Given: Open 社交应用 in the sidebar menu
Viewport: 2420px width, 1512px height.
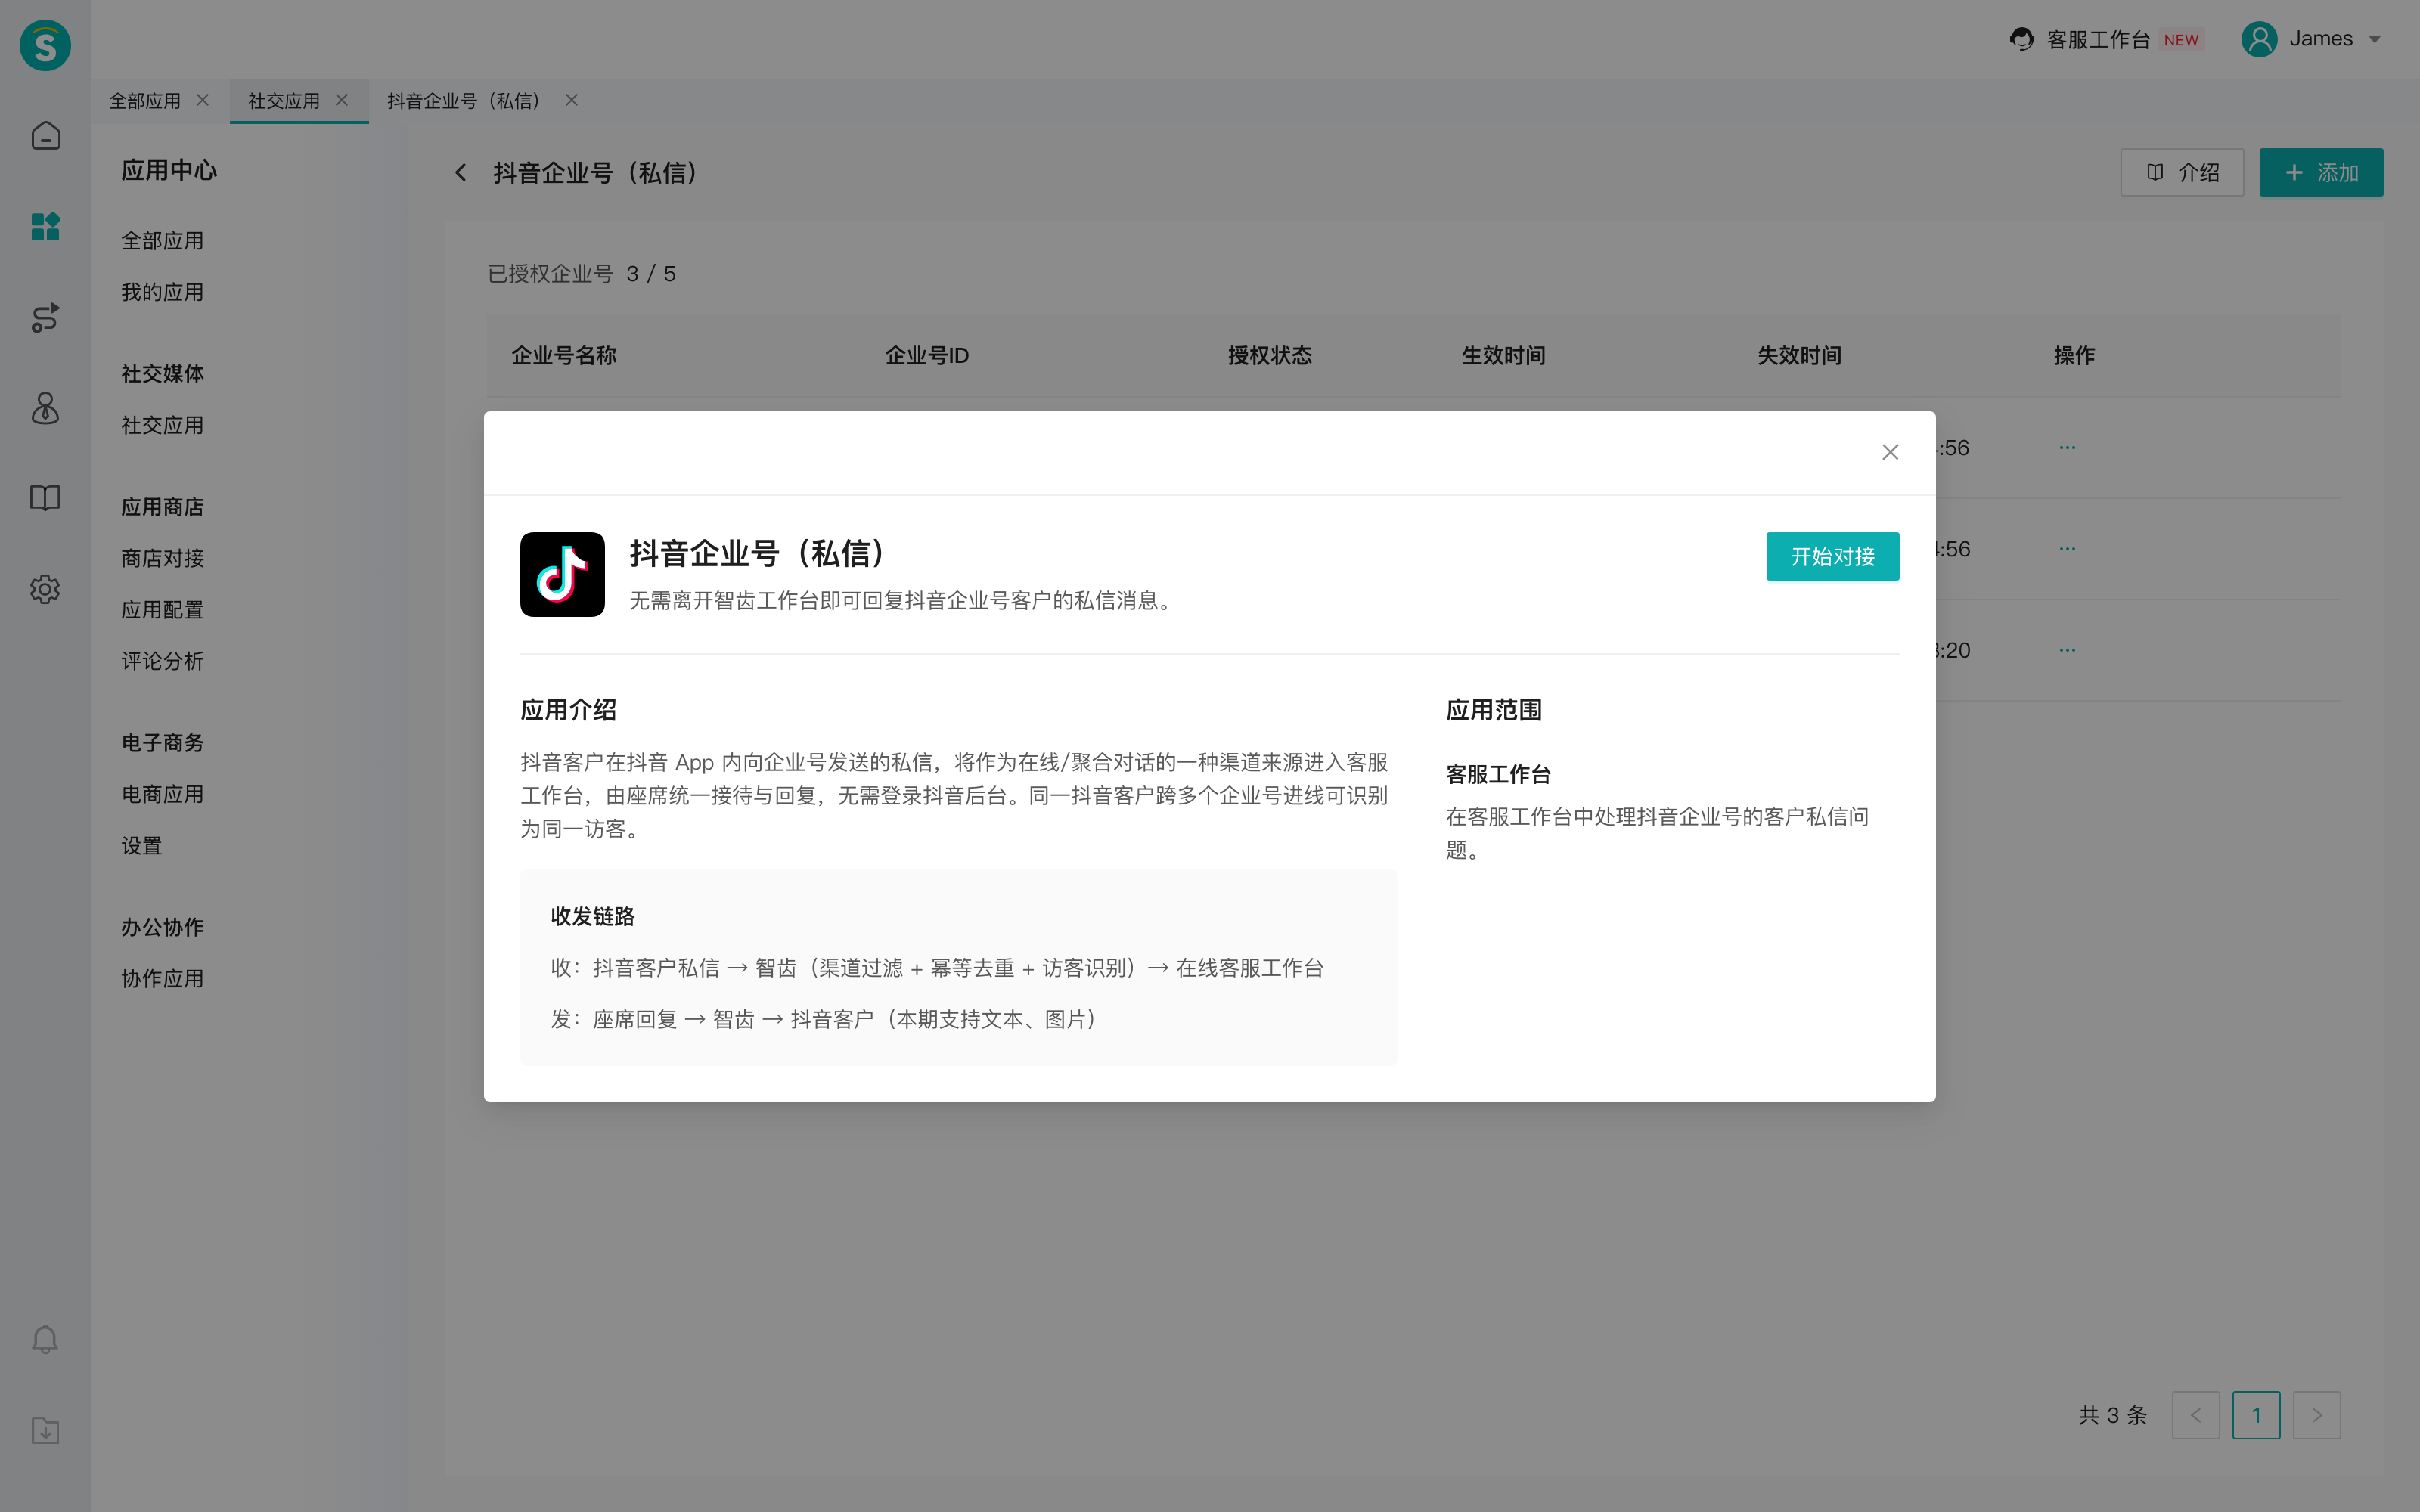Looking at the screenshot, I should click(x=162, y=425).
